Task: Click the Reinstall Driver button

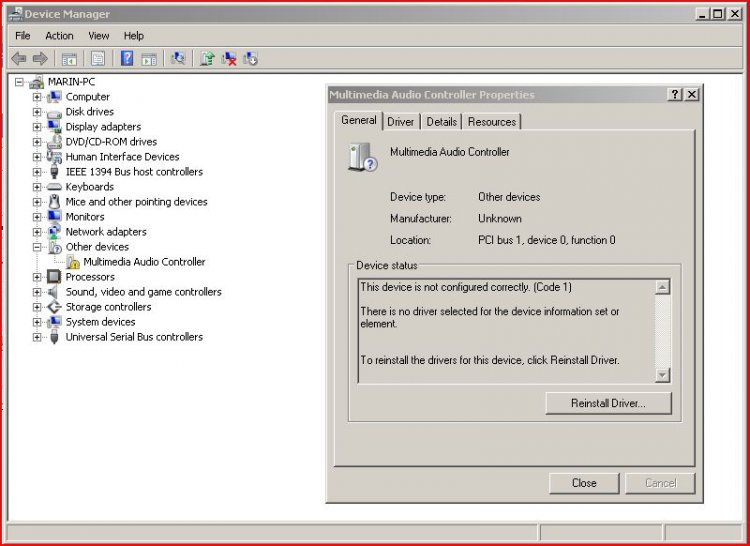Action: pyautogui.click(x=608, y=403)
